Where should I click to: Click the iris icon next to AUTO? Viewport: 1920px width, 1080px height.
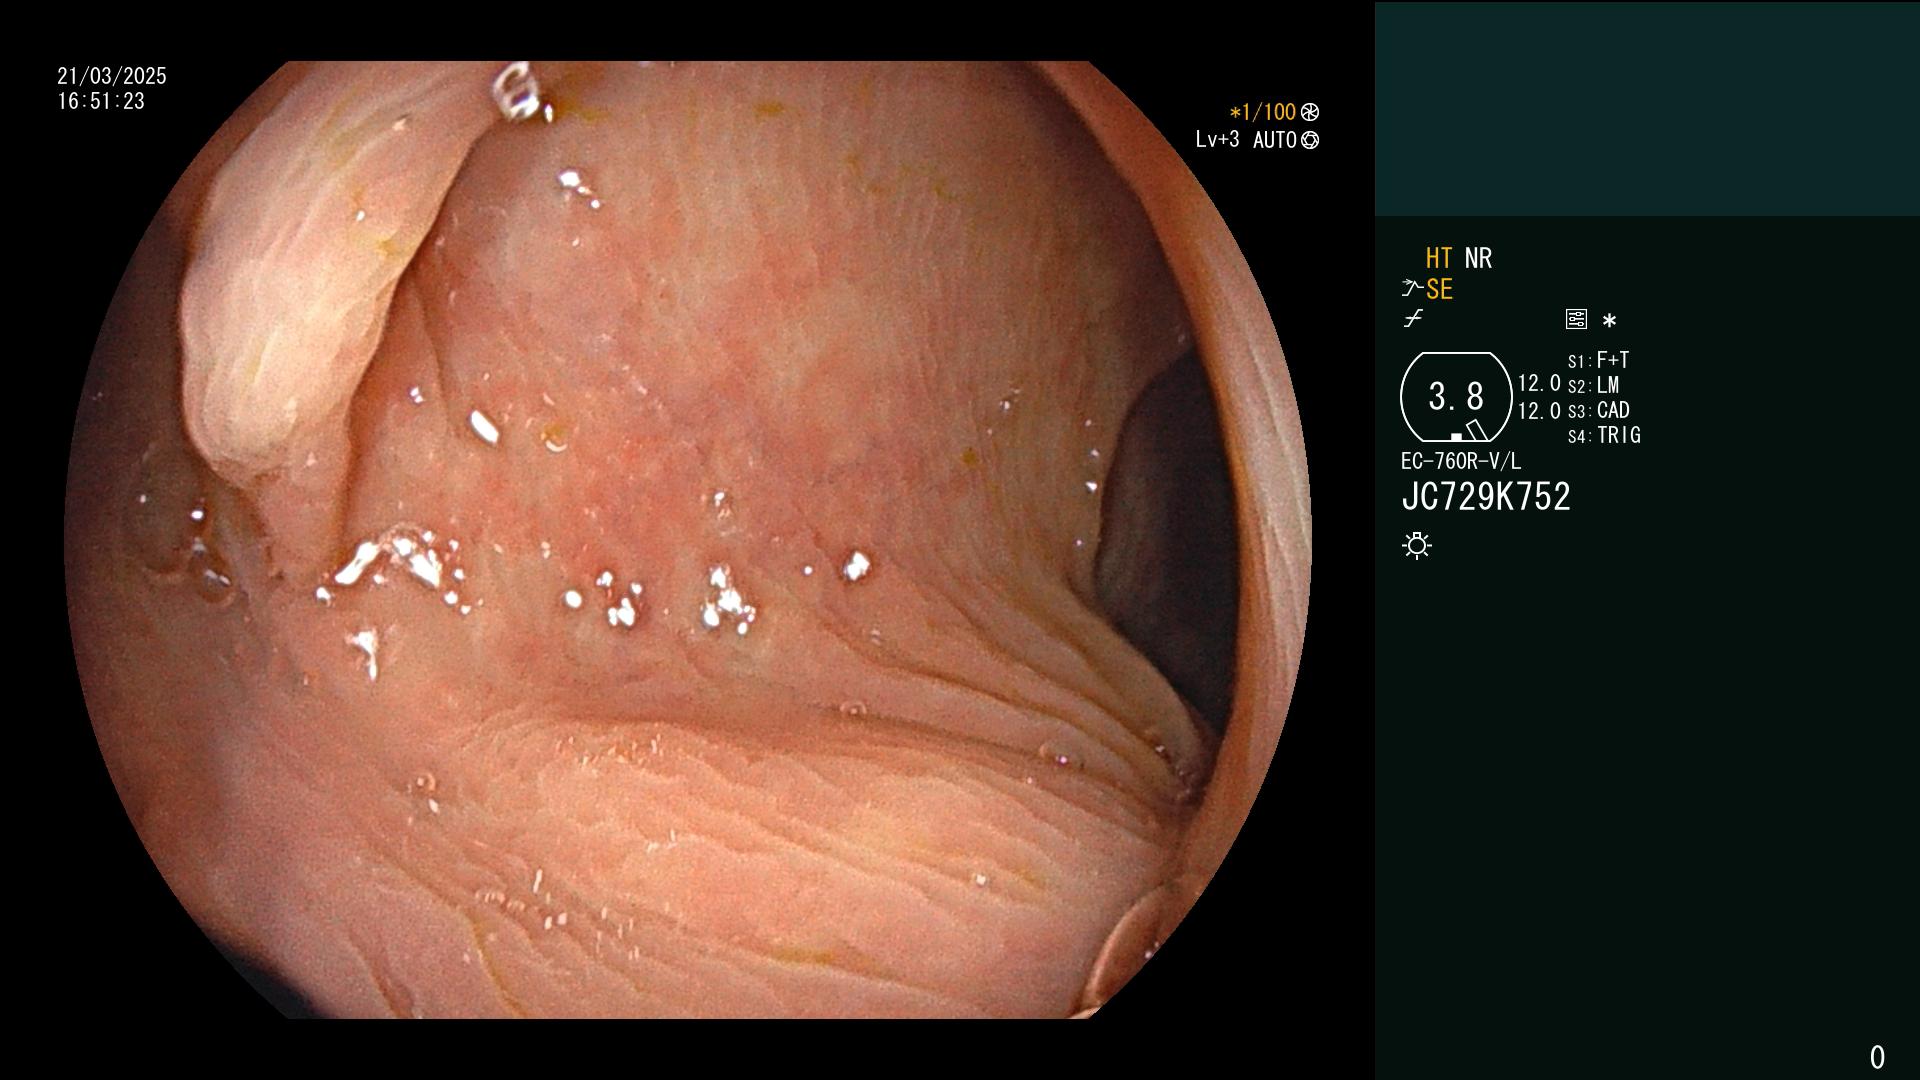[1310, 140]
